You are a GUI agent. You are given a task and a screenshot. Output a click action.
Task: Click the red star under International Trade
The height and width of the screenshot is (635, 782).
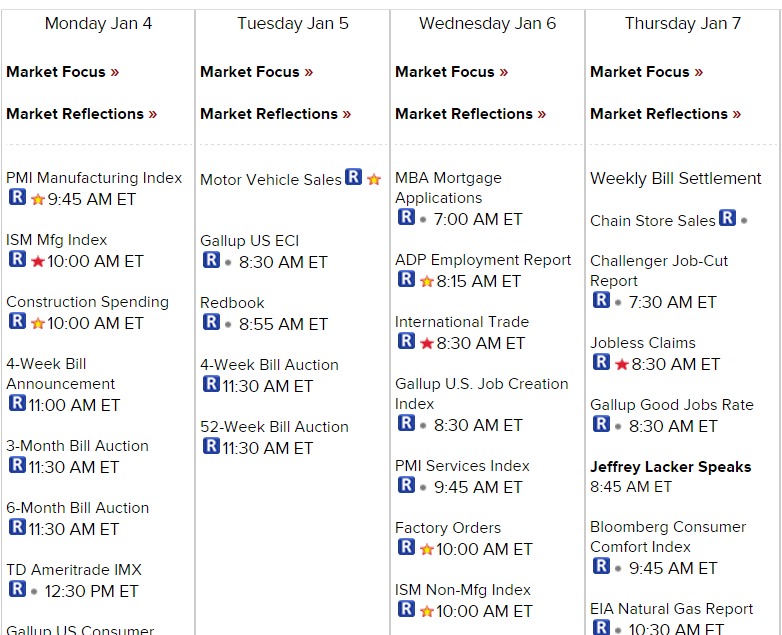click(427, 343)
